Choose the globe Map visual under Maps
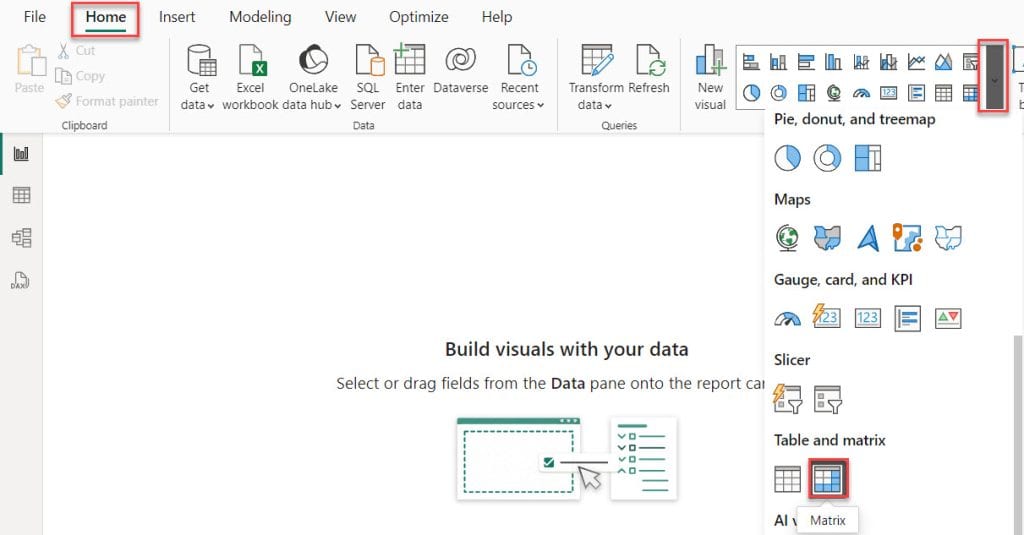 click(x=788, y=238)
